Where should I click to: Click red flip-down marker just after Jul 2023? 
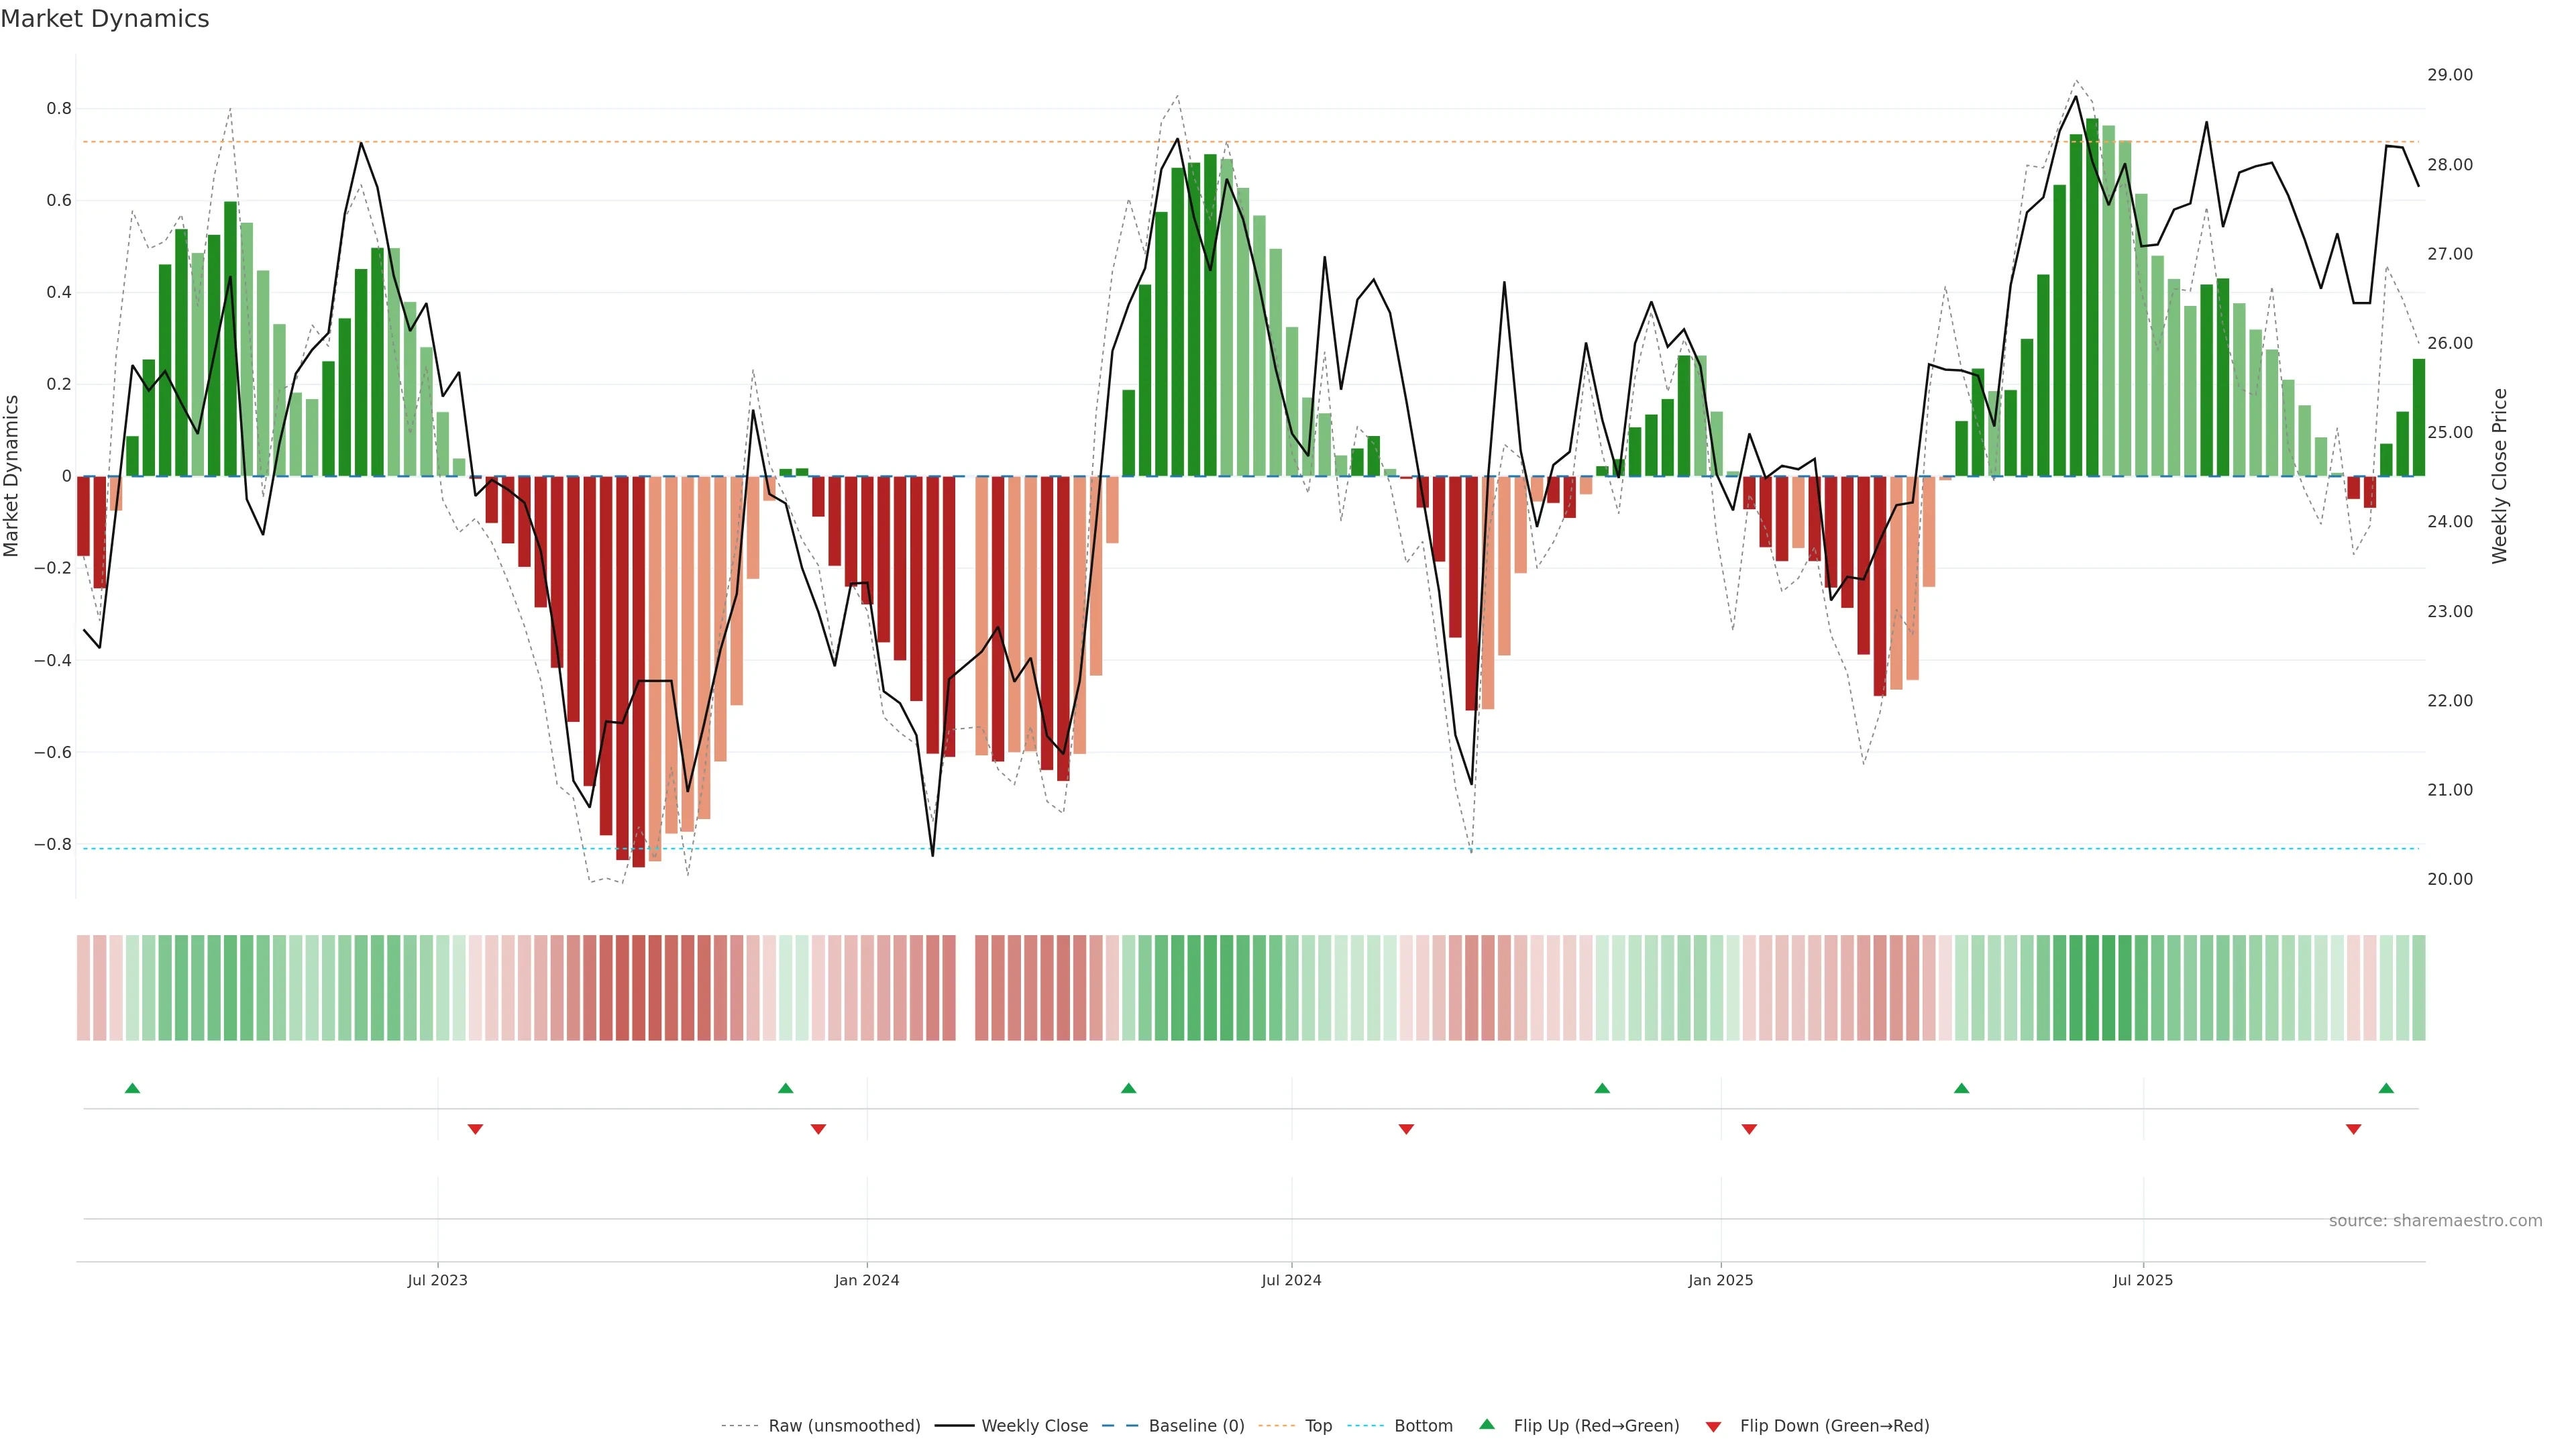(475, 1129)
